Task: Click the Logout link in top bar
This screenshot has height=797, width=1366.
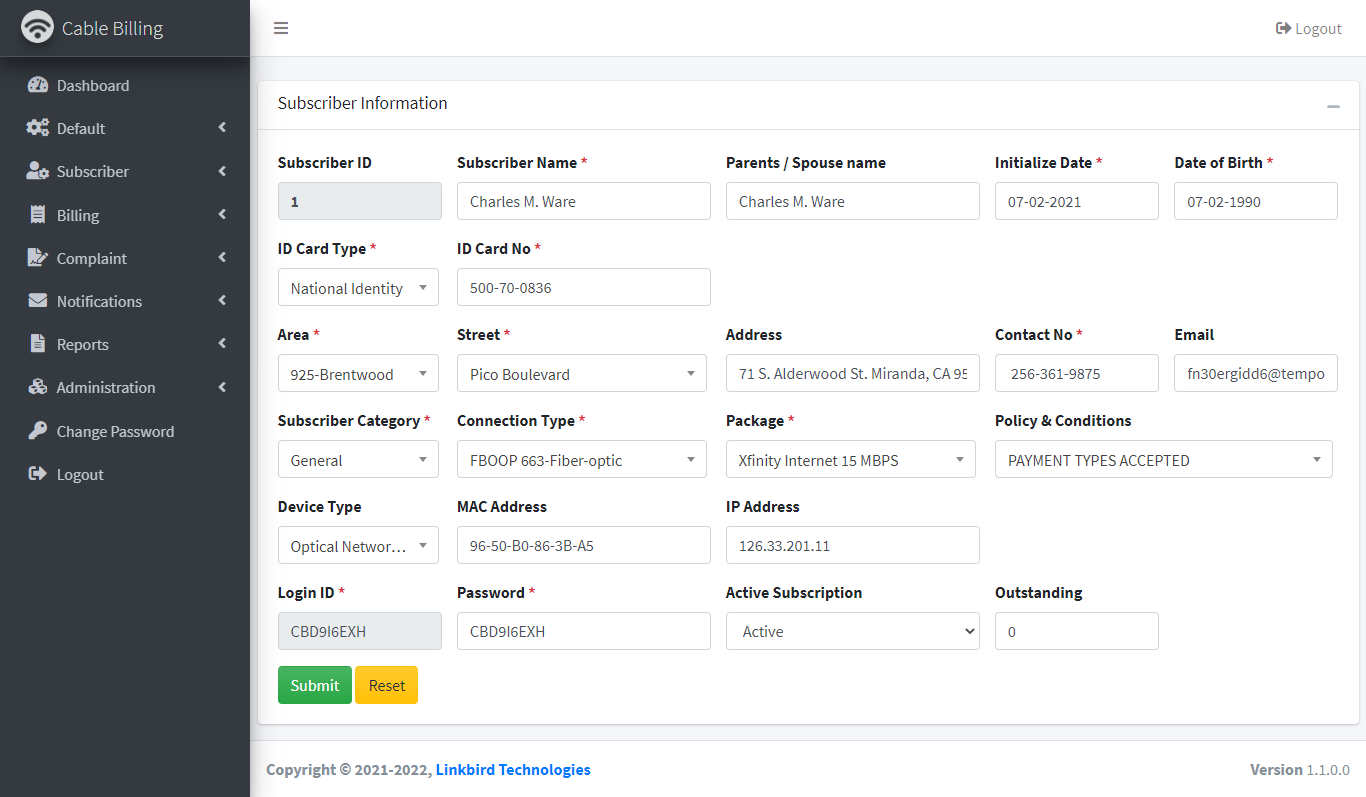Action: coord(1308,28)
